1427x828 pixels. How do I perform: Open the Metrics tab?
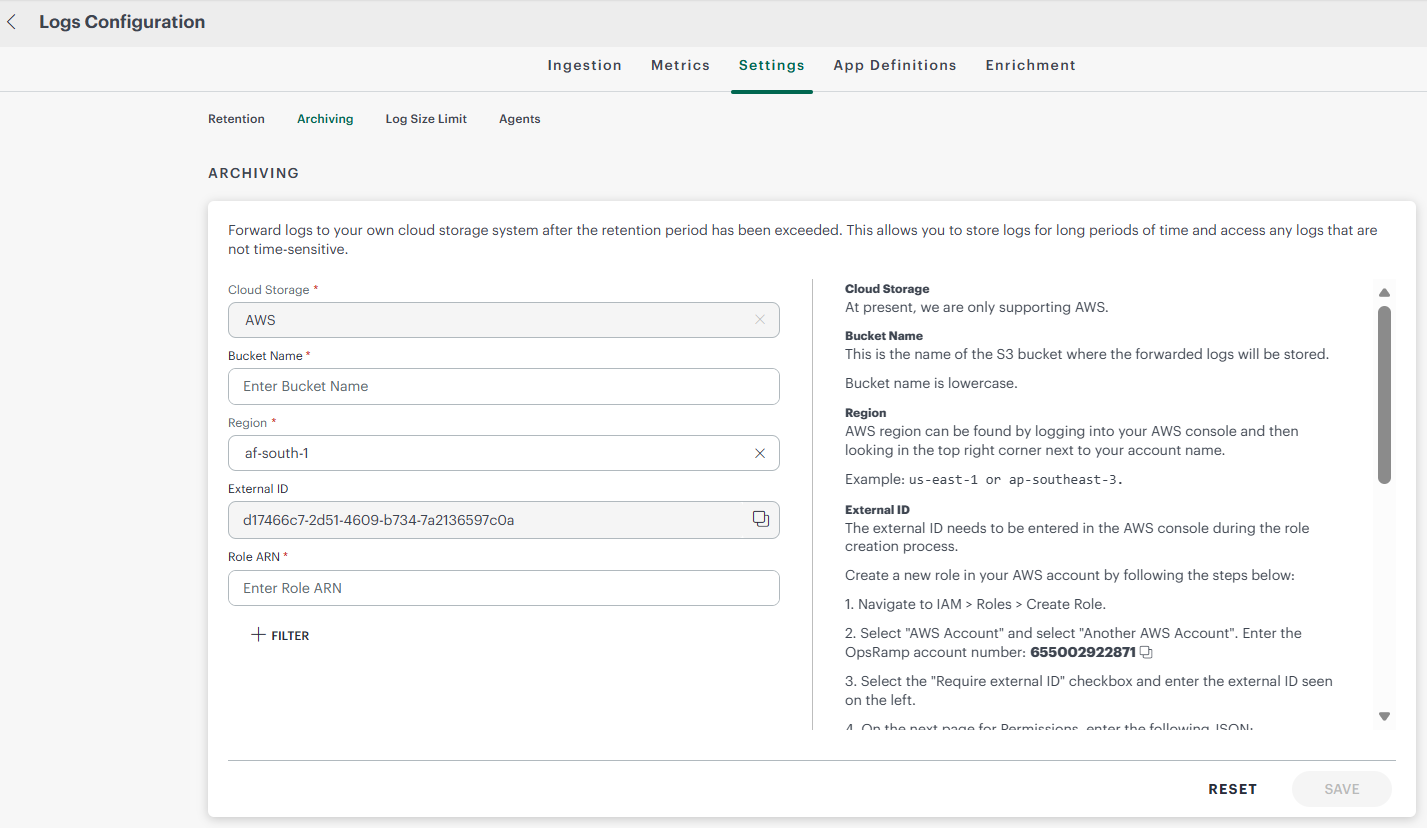680,65
